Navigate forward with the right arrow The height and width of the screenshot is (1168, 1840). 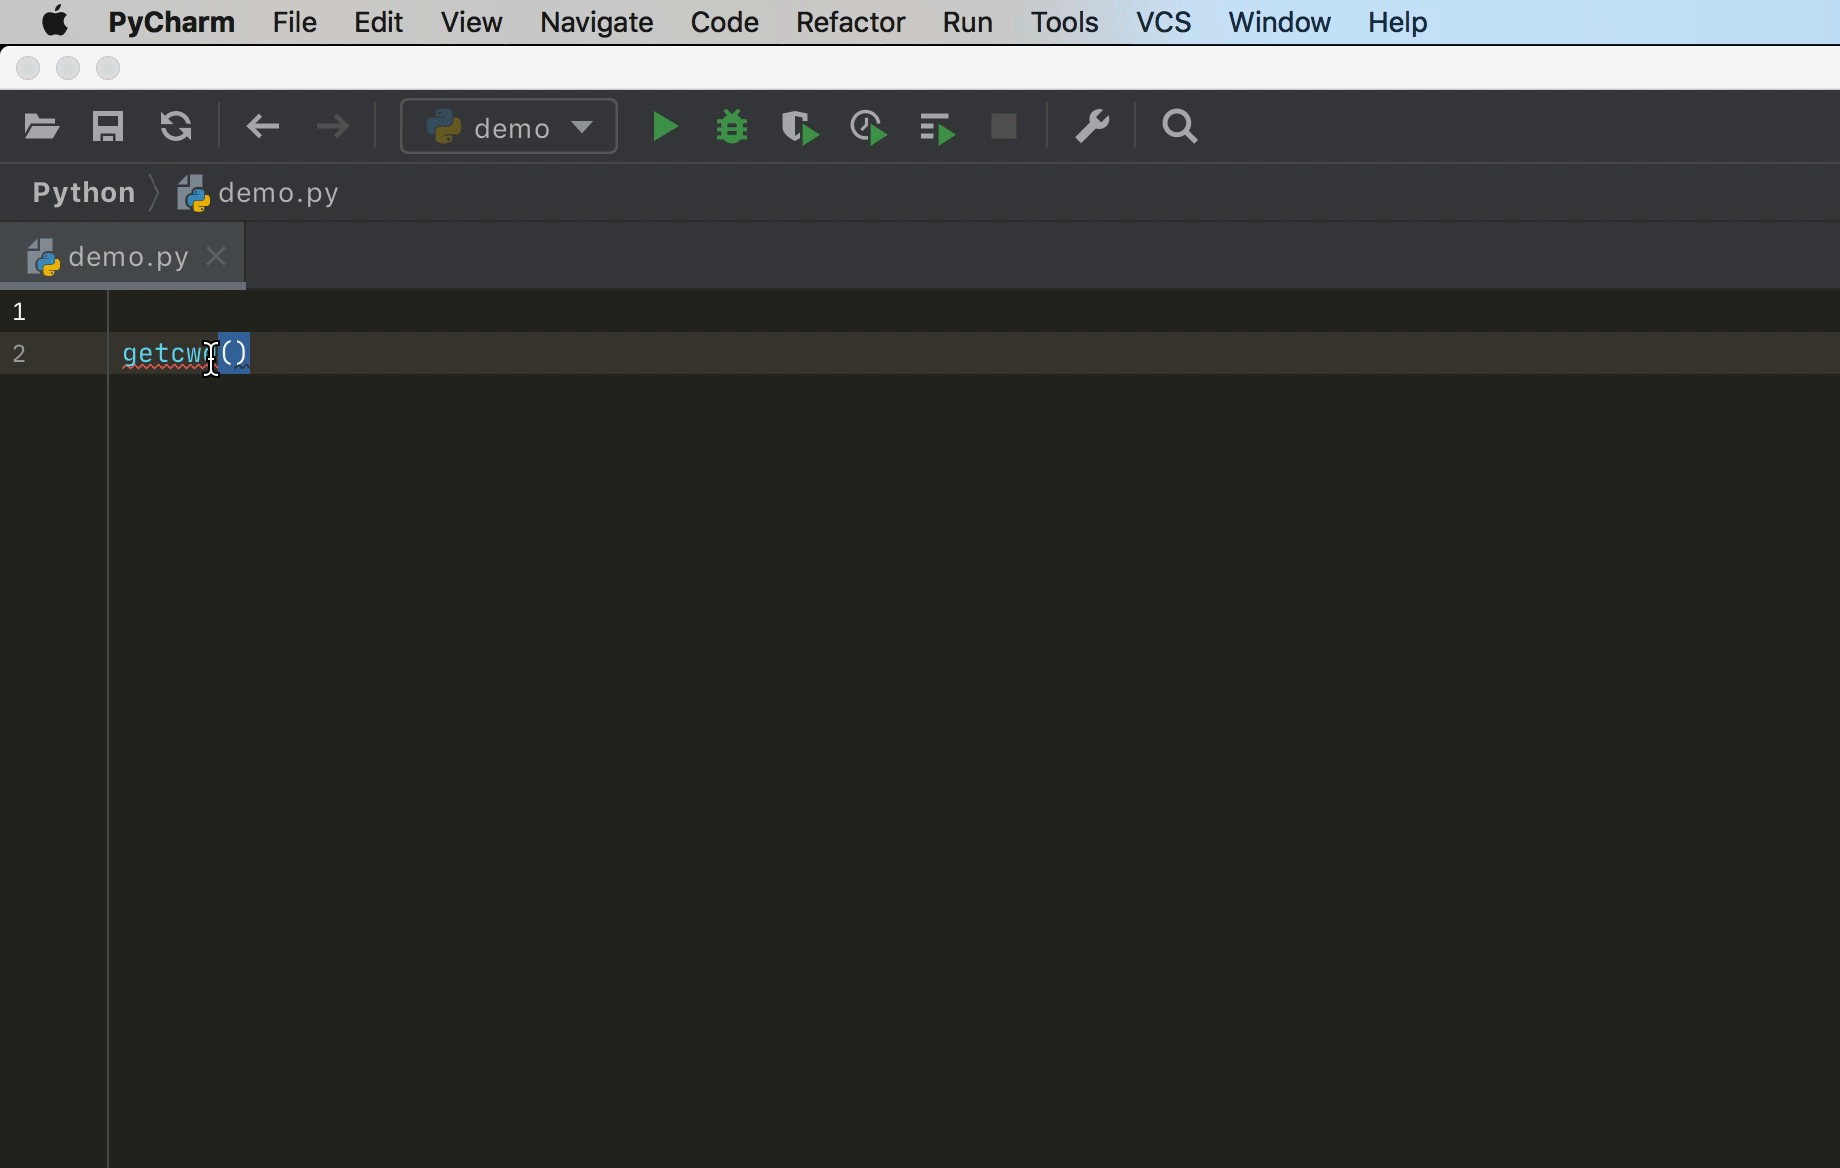[333, 127]
